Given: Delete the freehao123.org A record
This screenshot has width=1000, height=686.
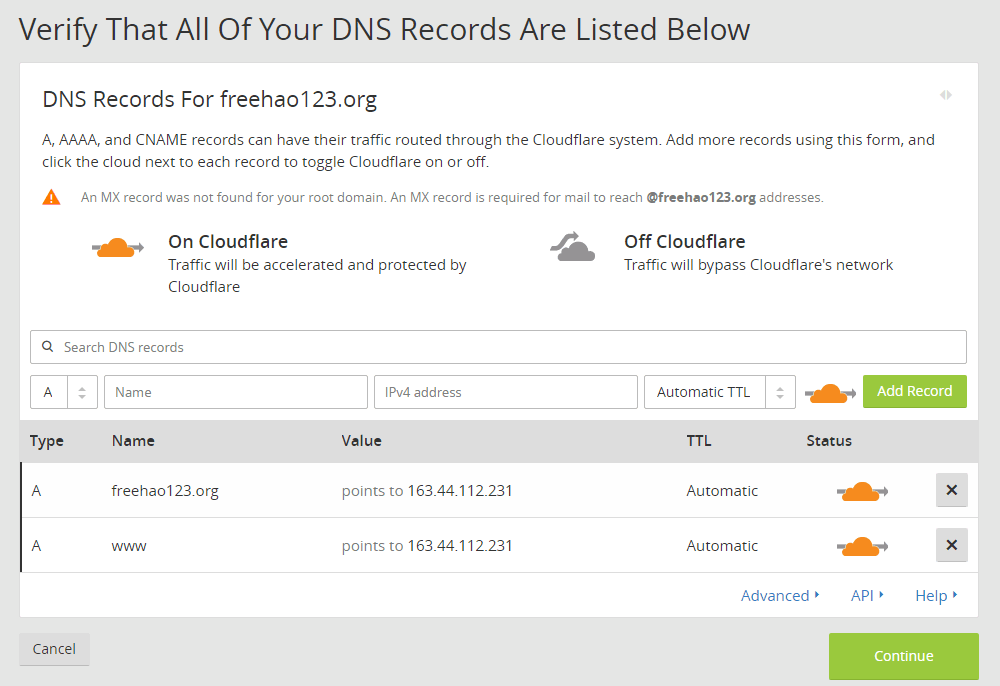Looking at the screenshot, I should 951,490.
